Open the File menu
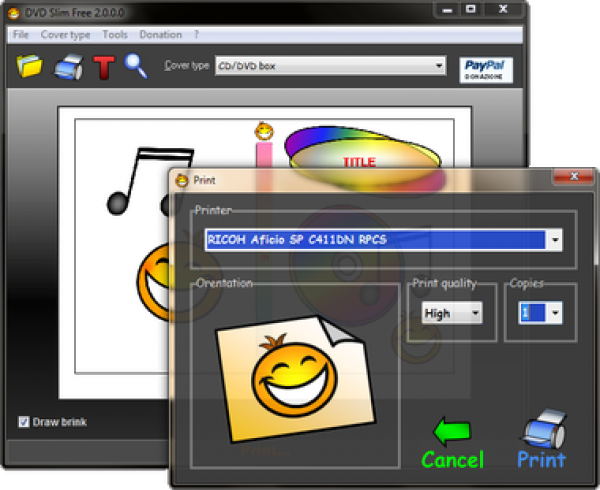 [21, 35]
